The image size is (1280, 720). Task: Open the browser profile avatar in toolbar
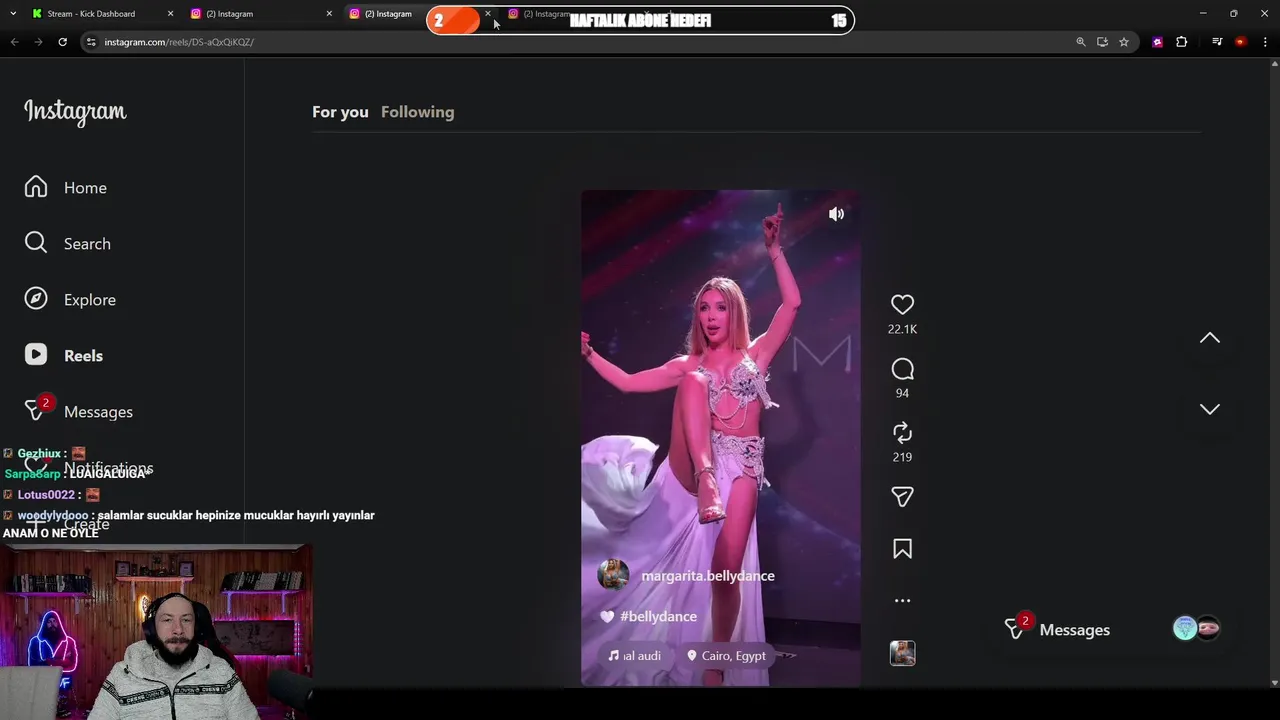coord(1241,42)
